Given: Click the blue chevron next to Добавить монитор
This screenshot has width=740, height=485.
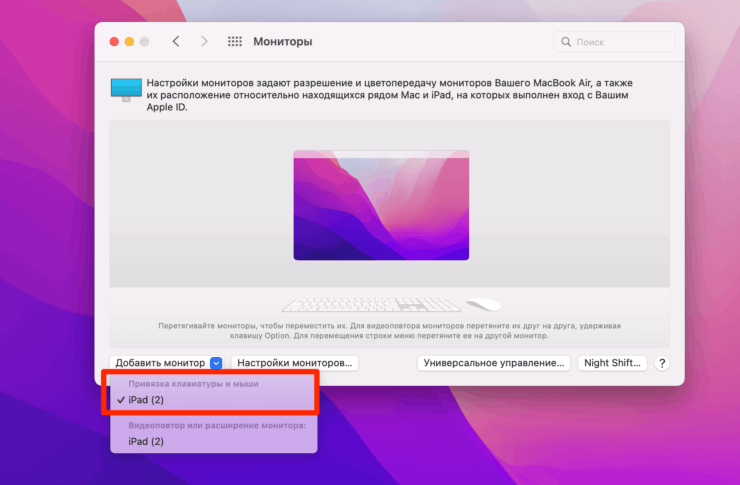Looking at the screenshot, I should tap(216, 363).
